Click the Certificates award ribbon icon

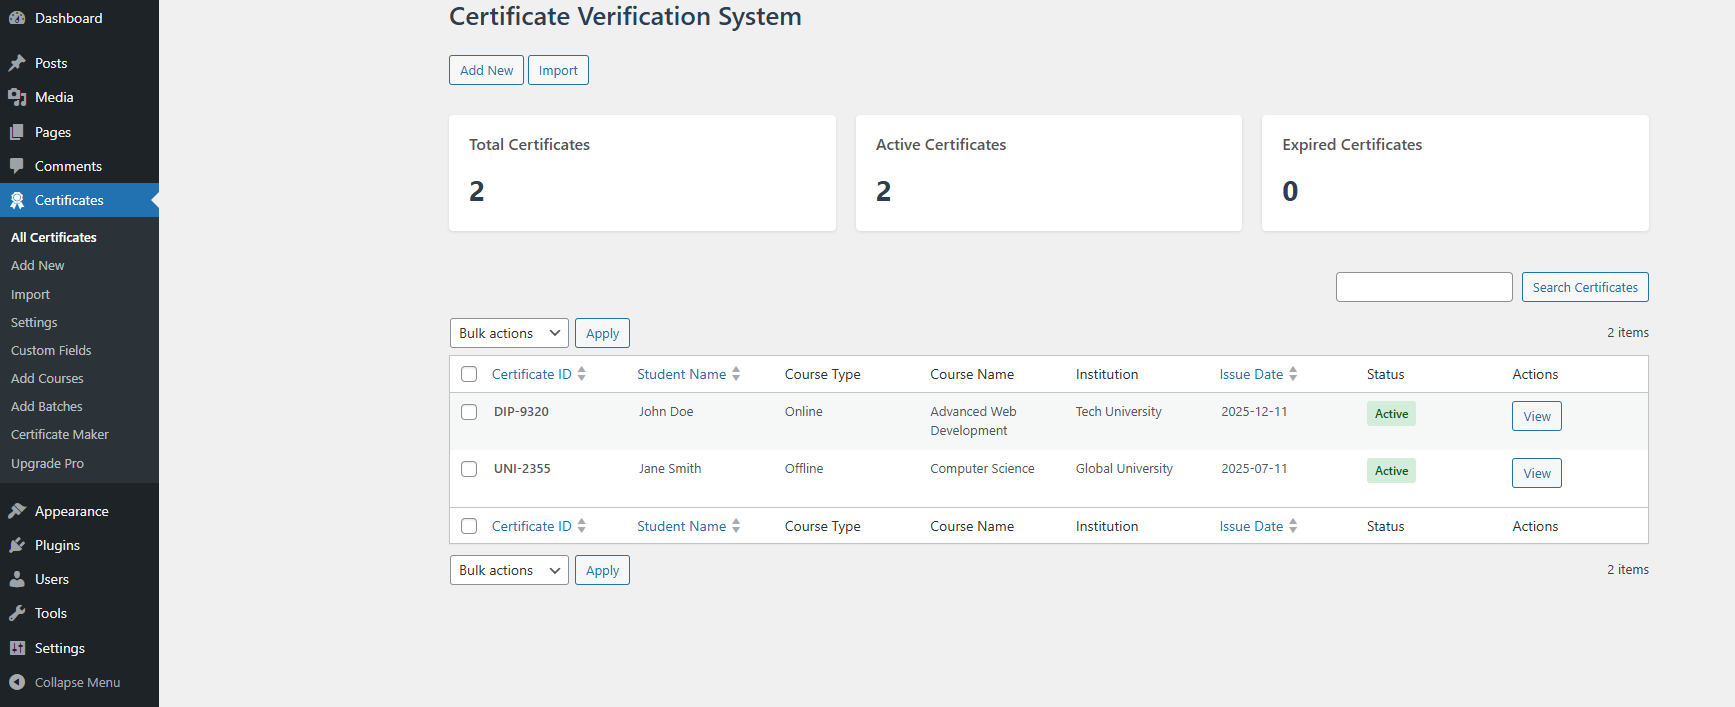(17, 200)
